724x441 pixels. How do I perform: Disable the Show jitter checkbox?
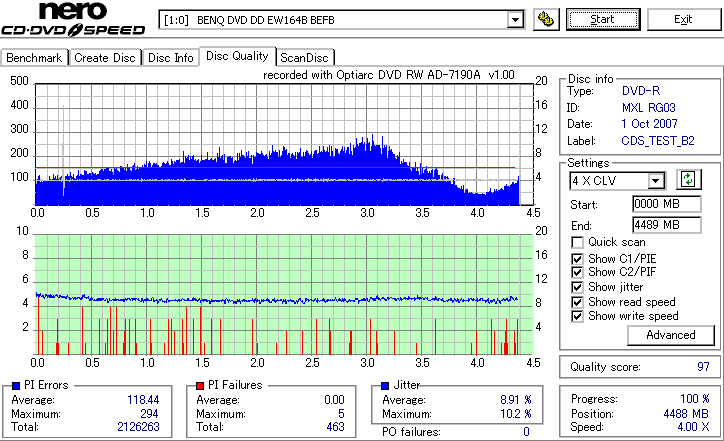pos(577,287)
